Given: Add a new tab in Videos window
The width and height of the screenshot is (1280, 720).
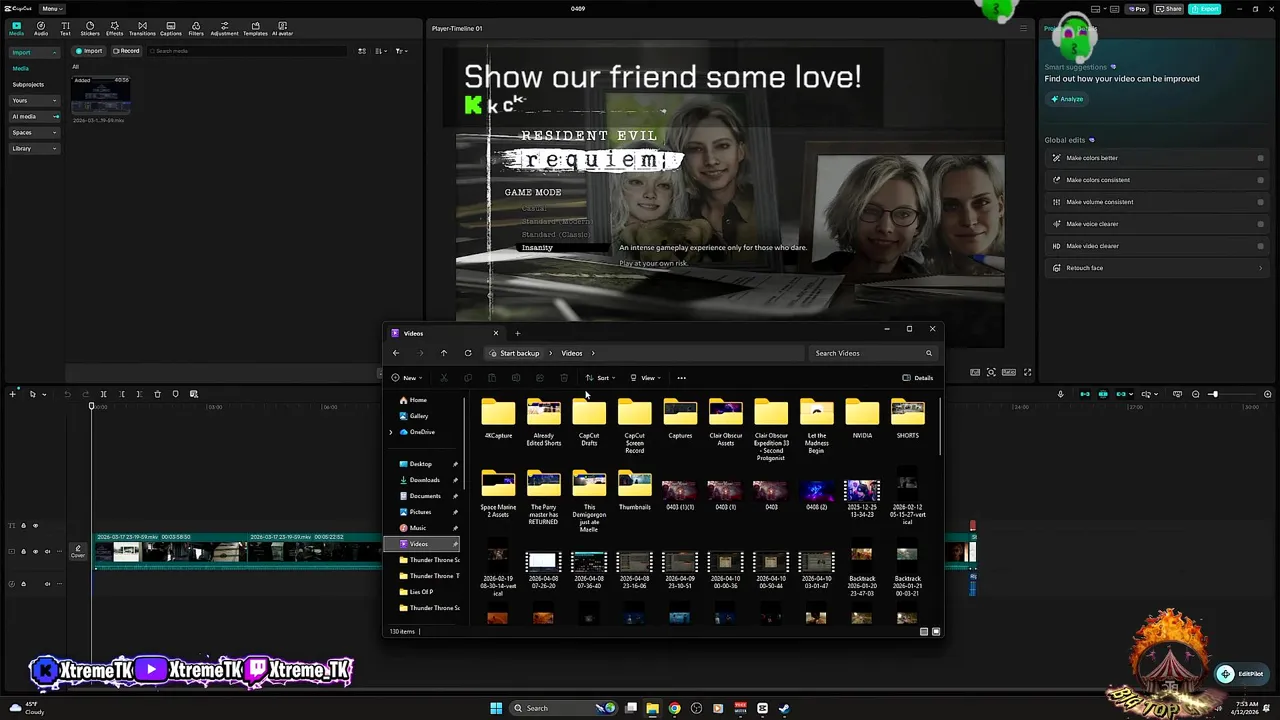Looking at the screenshot, I should pyautogui.click(x=517, y=333).
